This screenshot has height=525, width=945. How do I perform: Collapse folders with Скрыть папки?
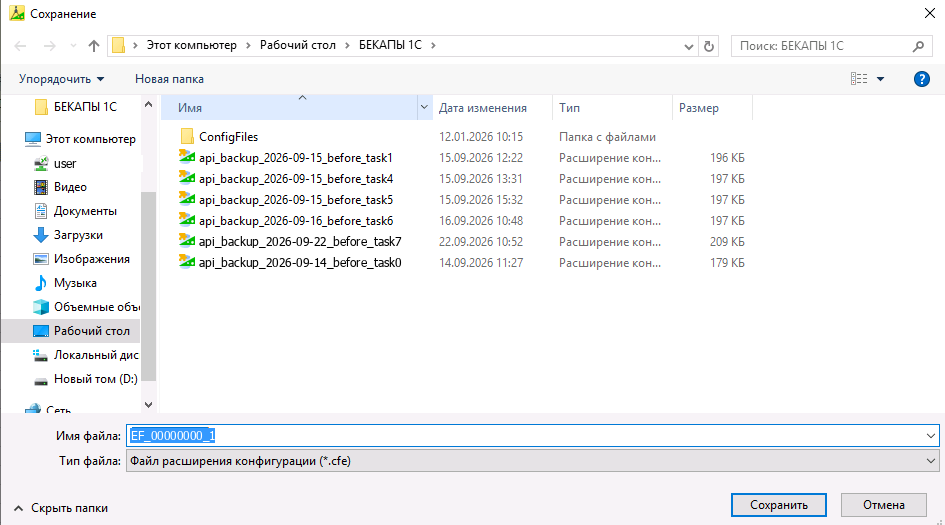coord(61,508)
